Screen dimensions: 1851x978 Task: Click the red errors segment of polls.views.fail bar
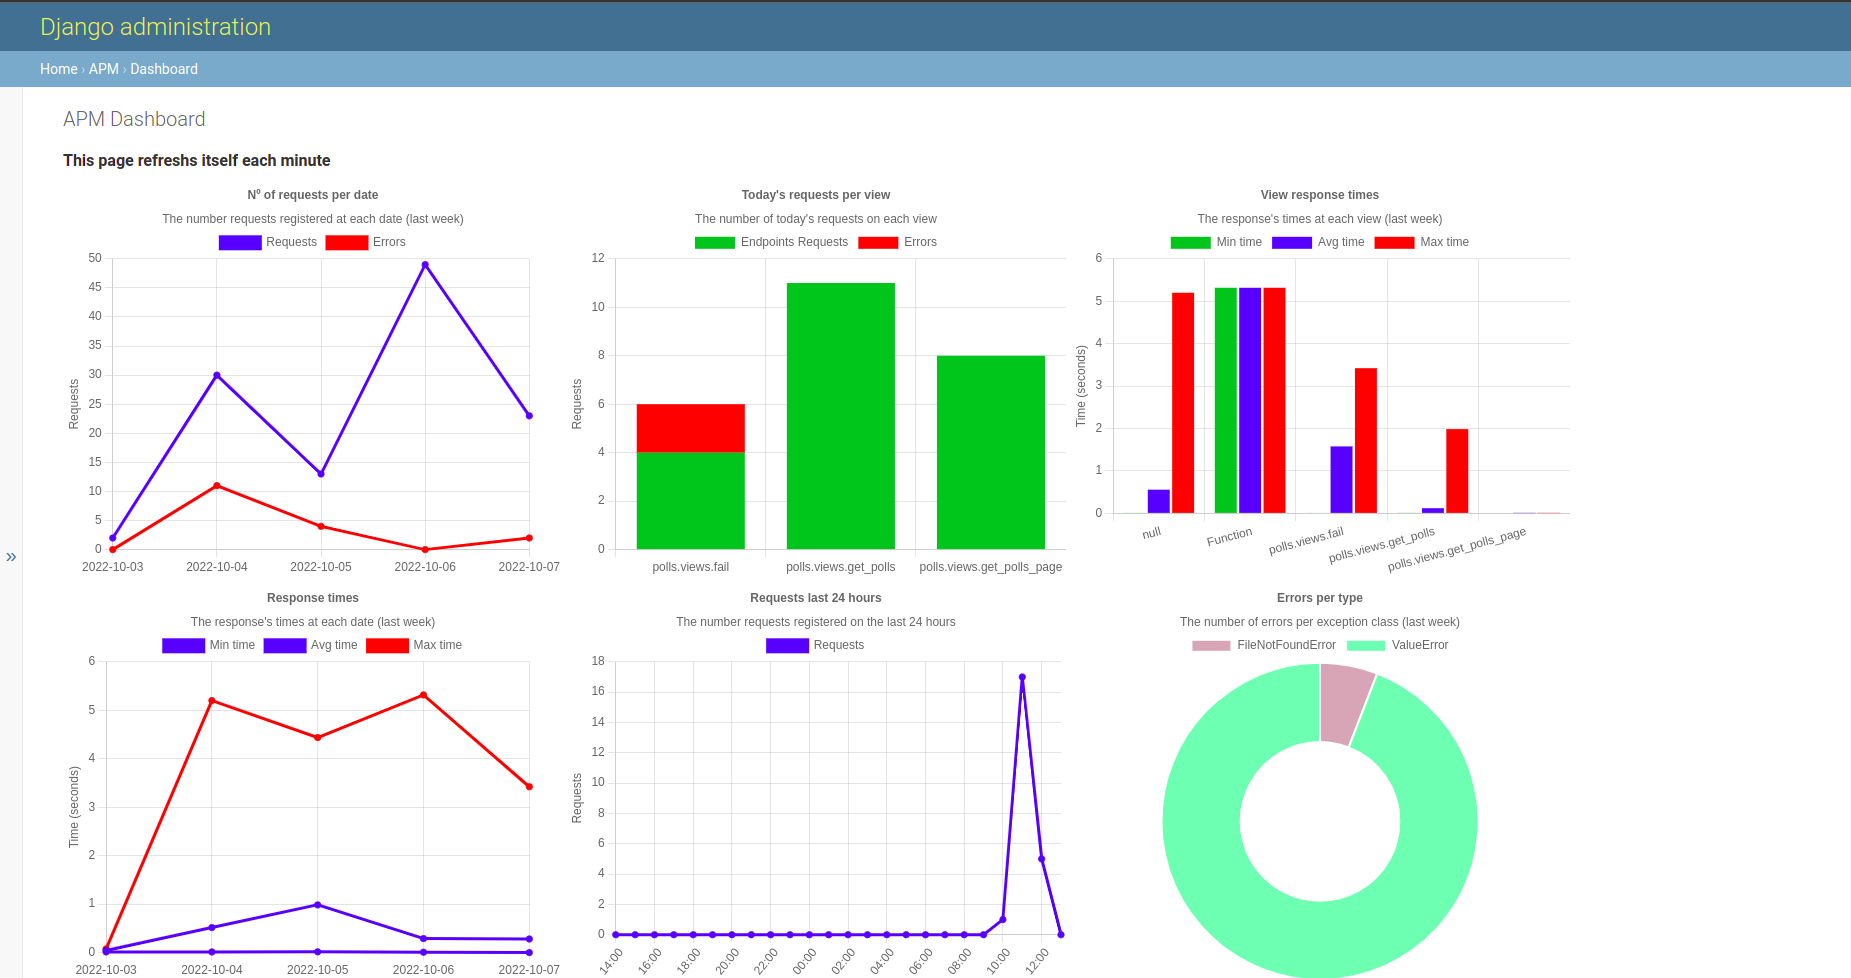[x=691, y=428]
